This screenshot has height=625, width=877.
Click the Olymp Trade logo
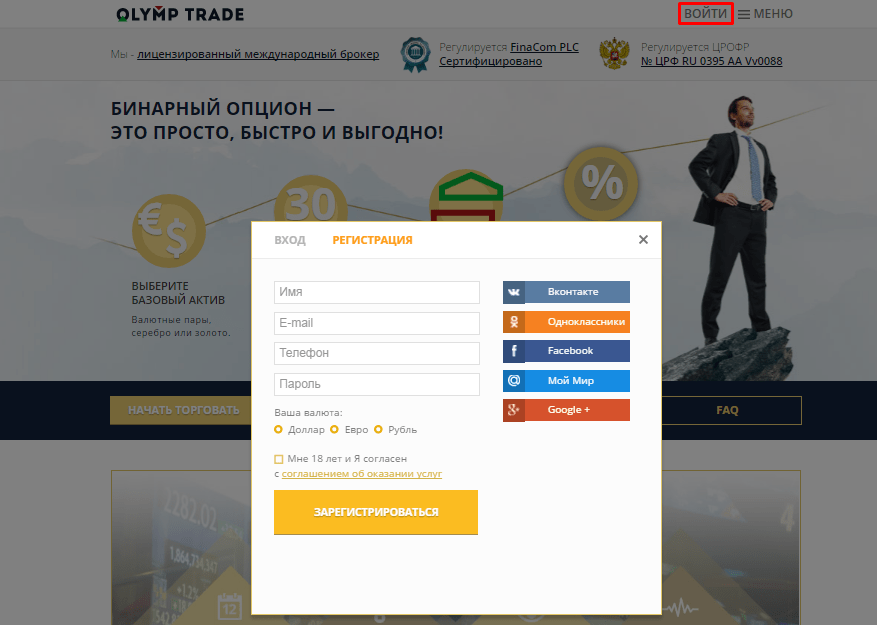(180, 14)
